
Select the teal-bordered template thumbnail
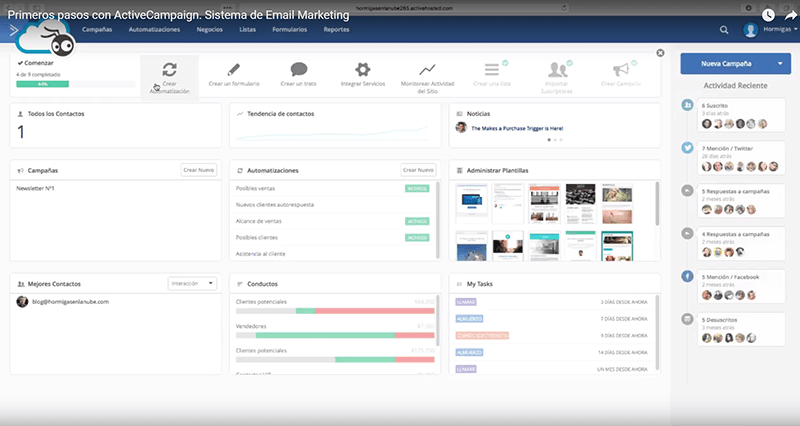[x=617, y=246]
